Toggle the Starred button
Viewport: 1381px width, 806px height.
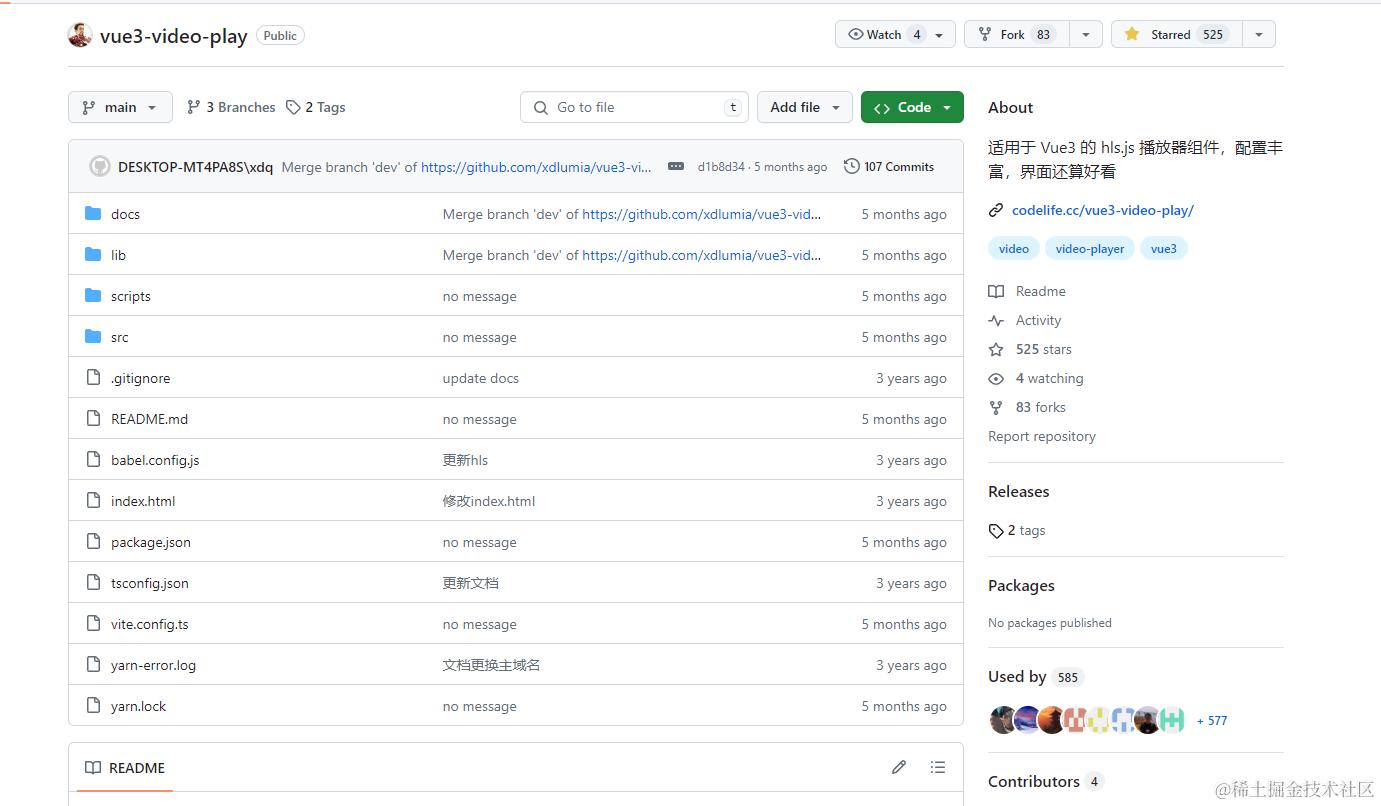pos(1177,34)
